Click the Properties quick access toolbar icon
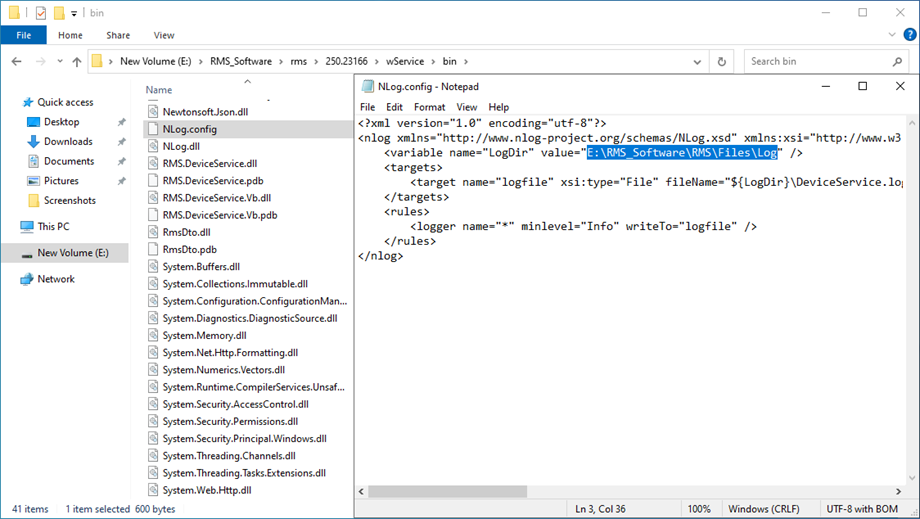Screen dimensions: 920x519 point(40,12)
